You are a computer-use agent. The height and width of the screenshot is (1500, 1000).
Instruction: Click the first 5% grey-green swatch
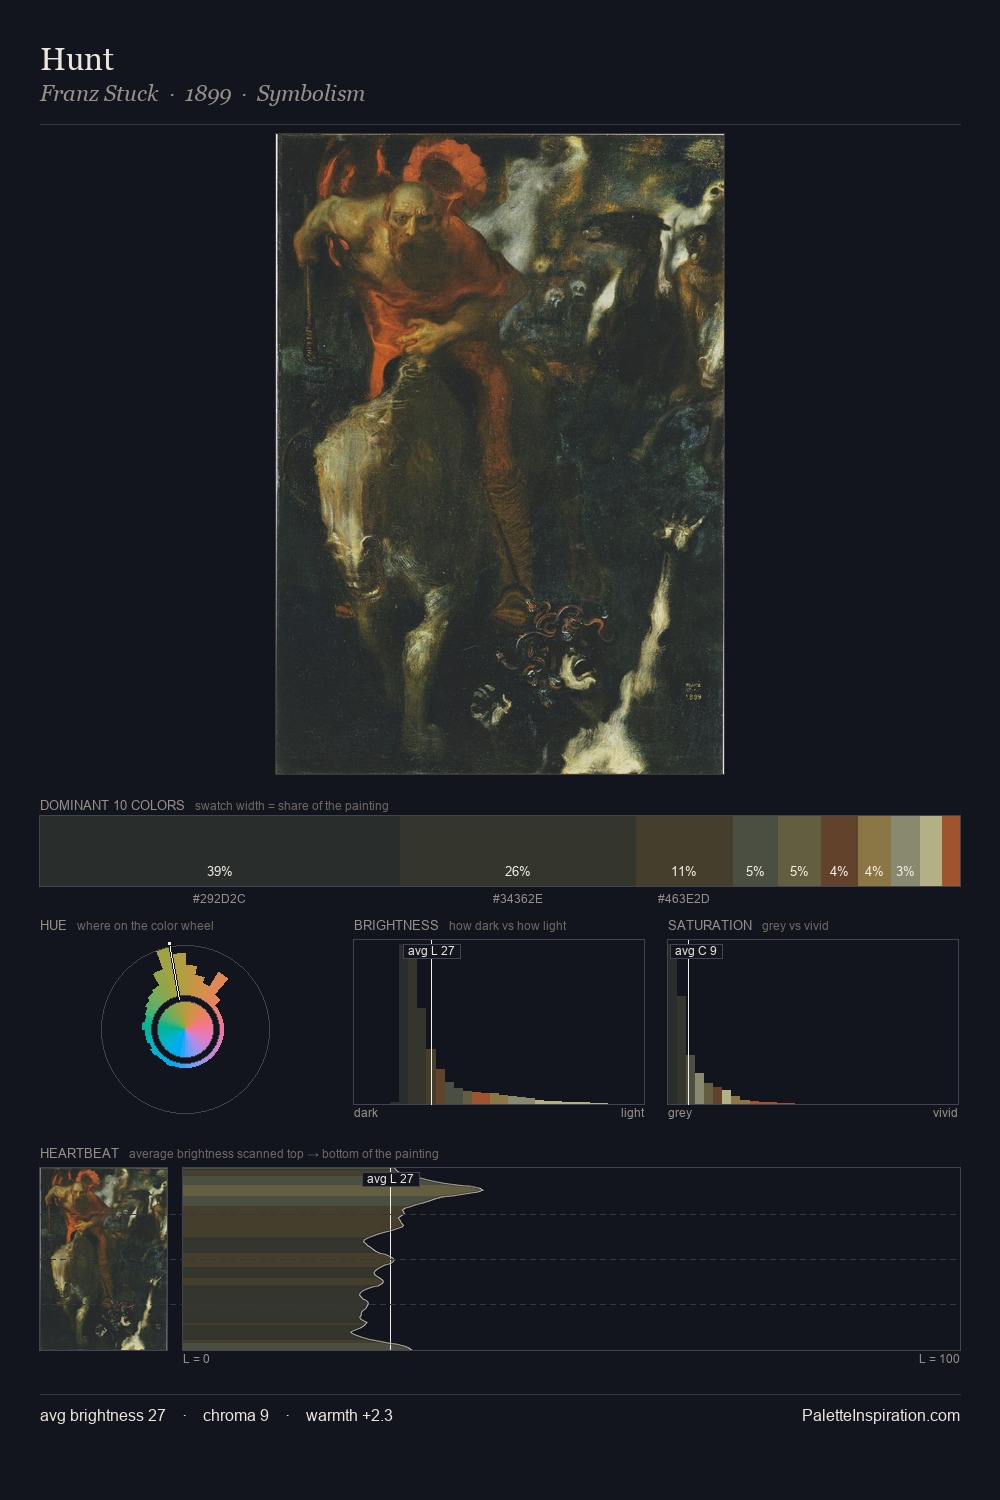[x=755, y=851]
